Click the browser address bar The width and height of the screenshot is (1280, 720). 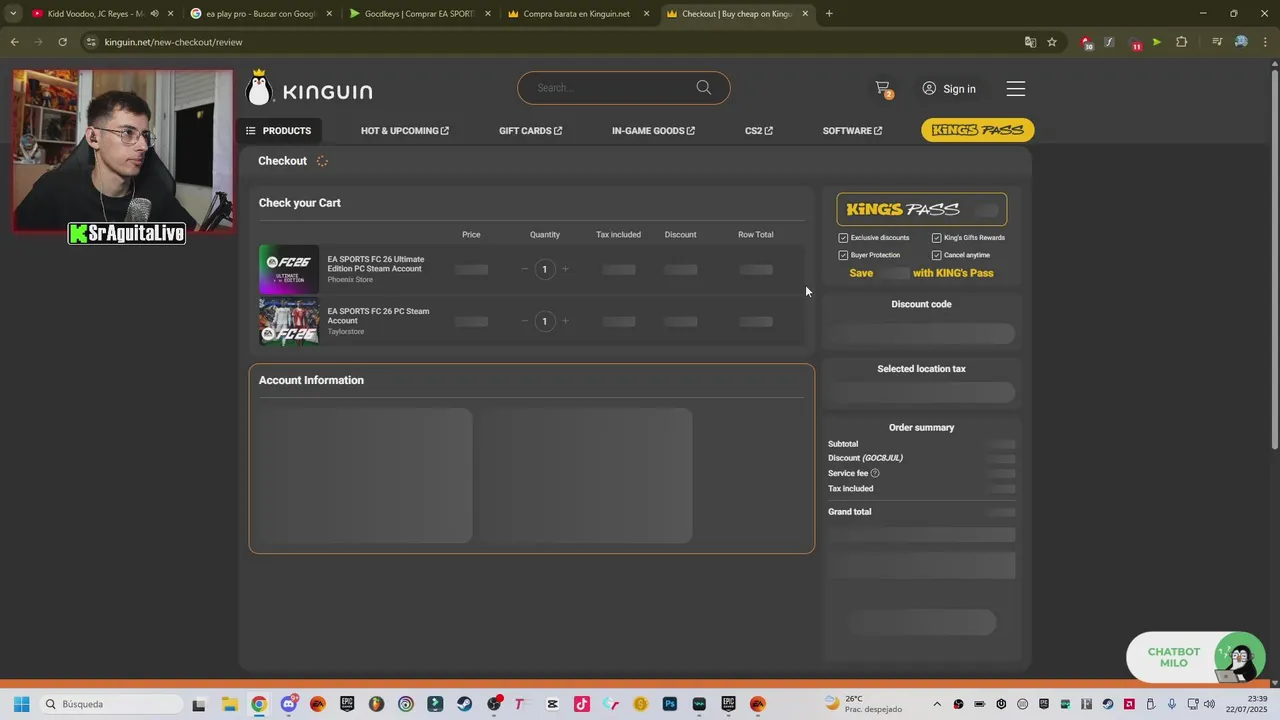point(560,42)
